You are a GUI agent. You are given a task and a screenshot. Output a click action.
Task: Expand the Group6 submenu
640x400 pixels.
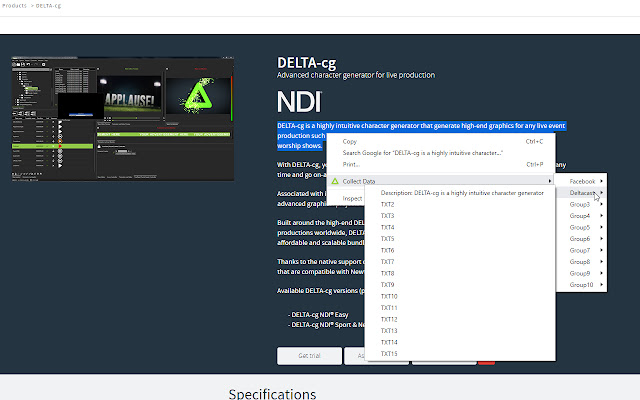tap(582, 238)
